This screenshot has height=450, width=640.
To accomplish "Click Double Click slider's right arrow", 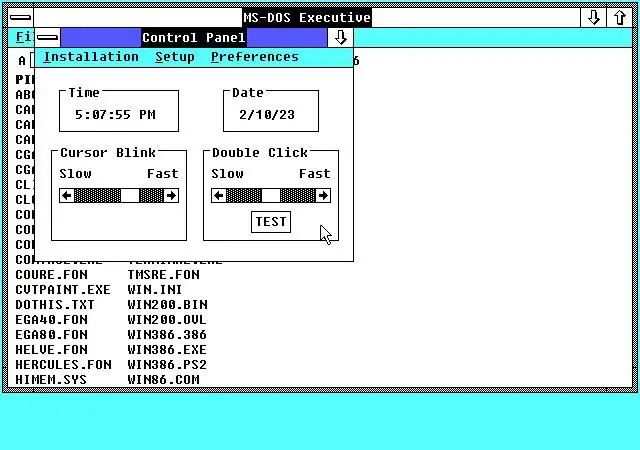I will 323,196.
